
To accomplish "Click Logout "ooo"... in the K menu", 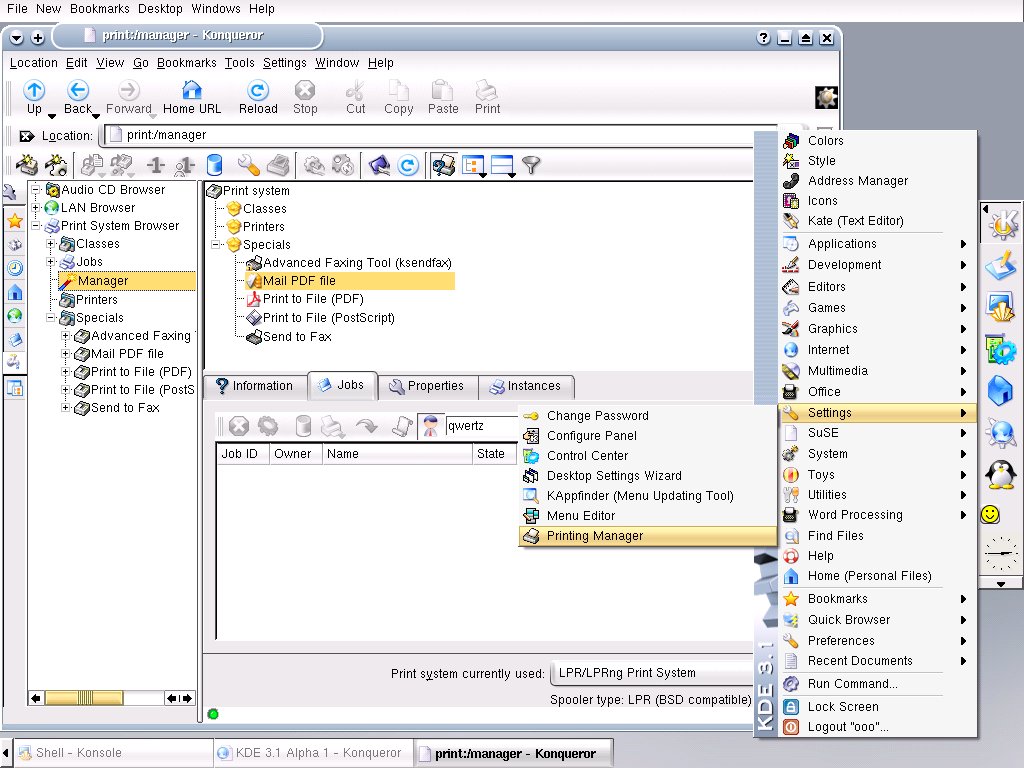I will [876, 727].
